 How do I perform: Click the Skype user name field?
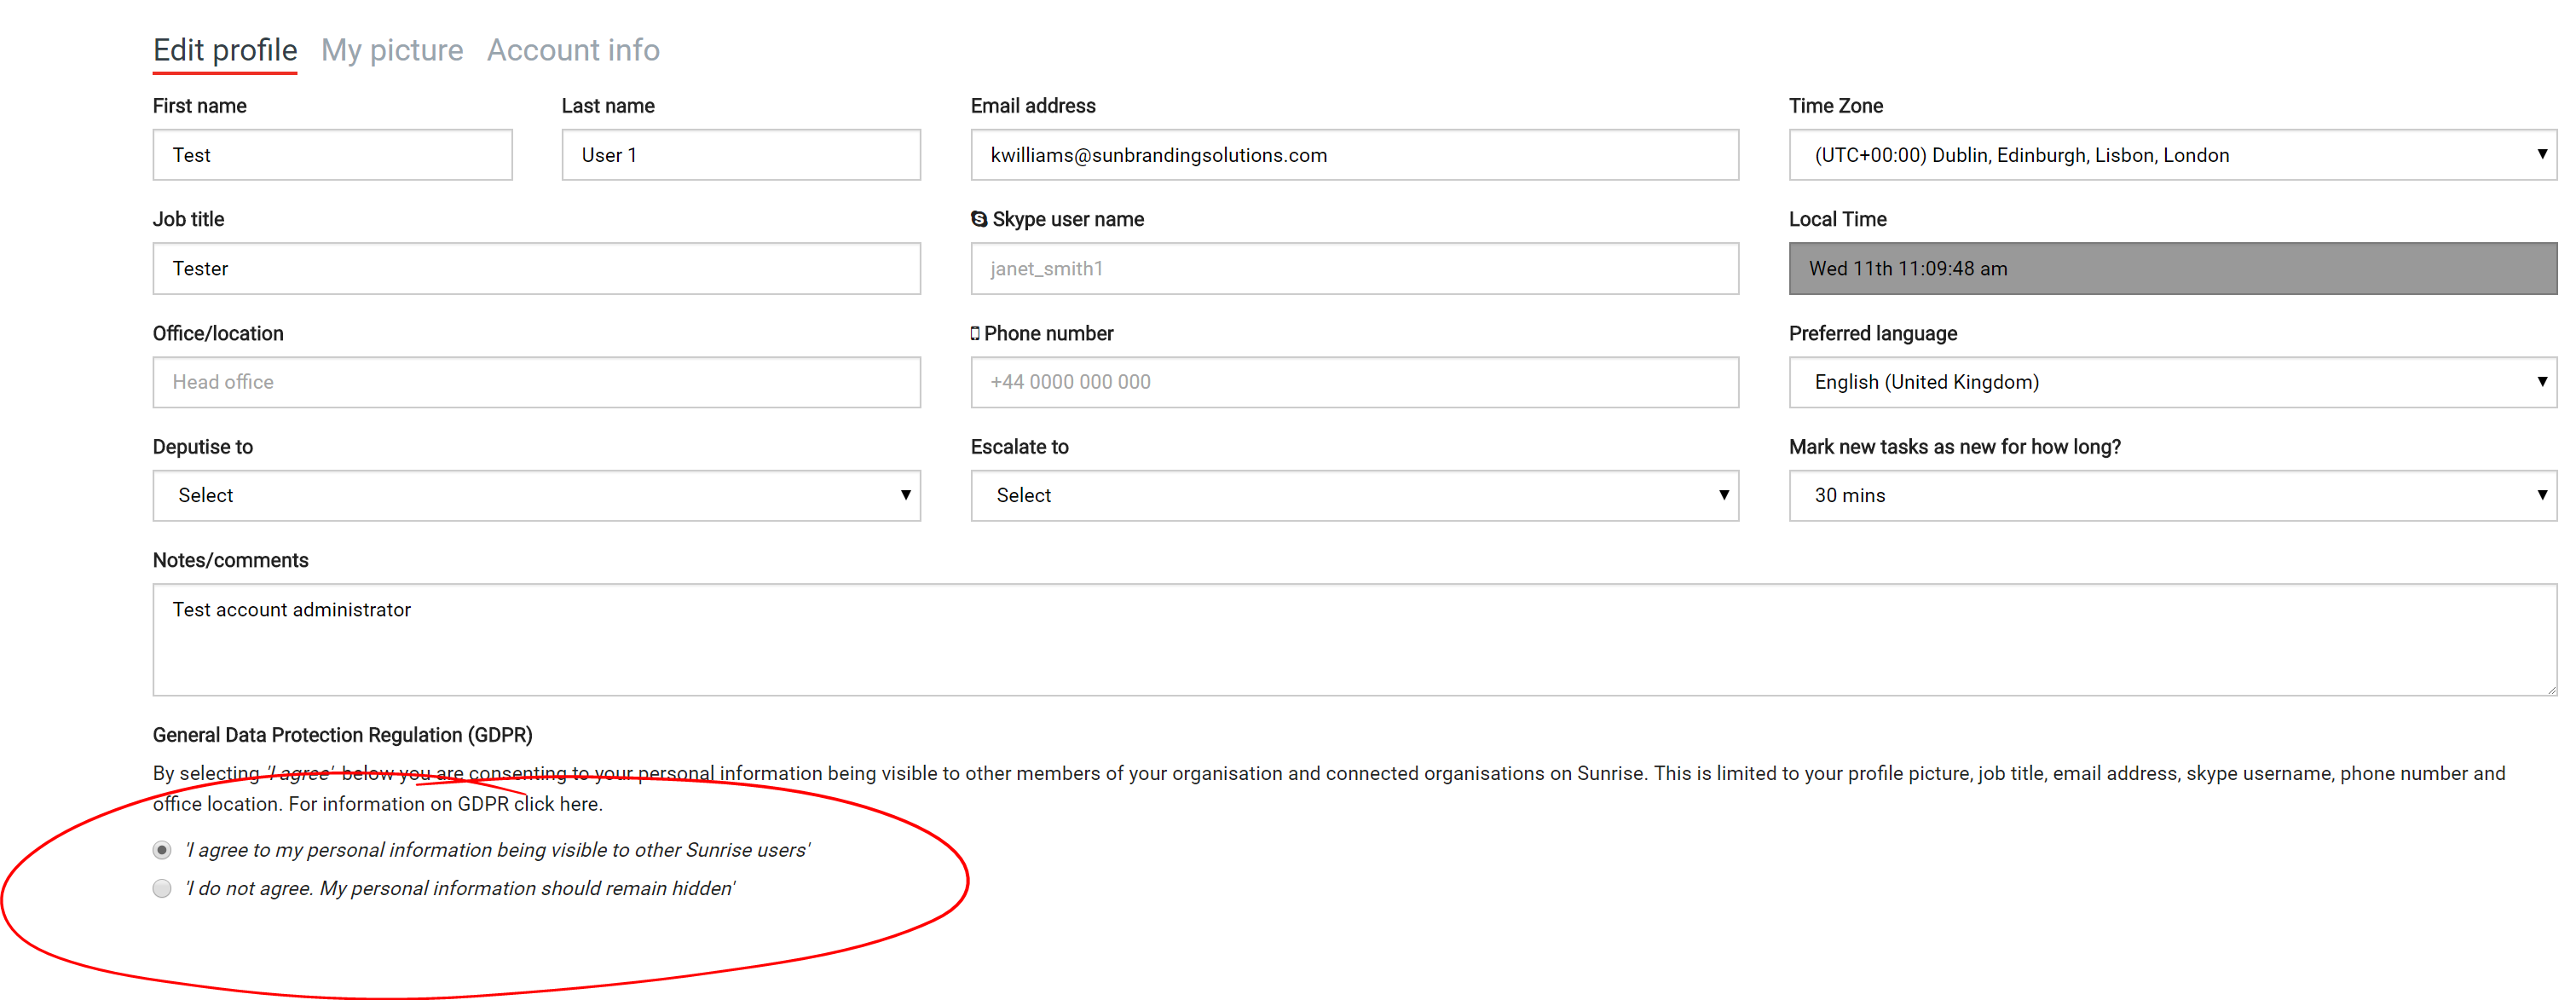[1354, 269]
